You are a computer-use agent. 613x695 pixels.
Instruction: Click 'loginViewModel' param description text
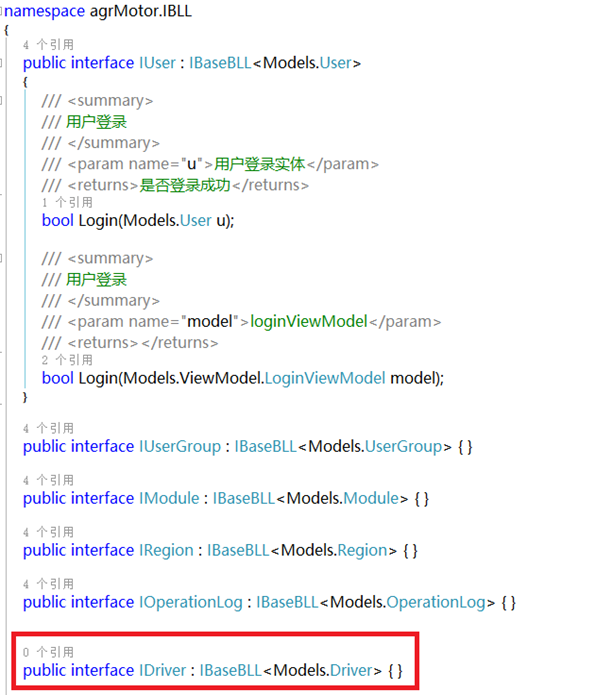point(309,321)
